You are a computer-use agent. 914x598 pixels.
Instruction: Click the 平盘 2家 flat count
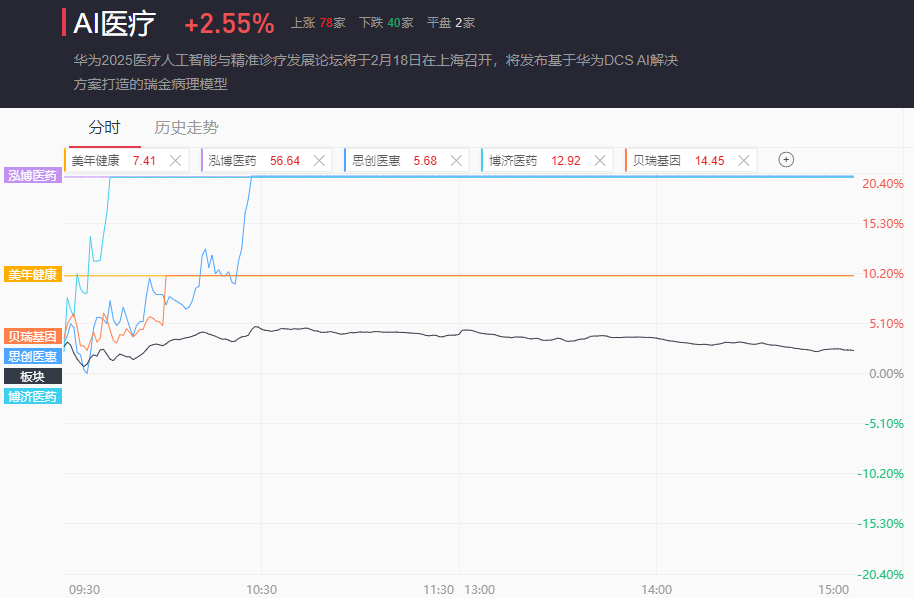[x=450, y=22]
